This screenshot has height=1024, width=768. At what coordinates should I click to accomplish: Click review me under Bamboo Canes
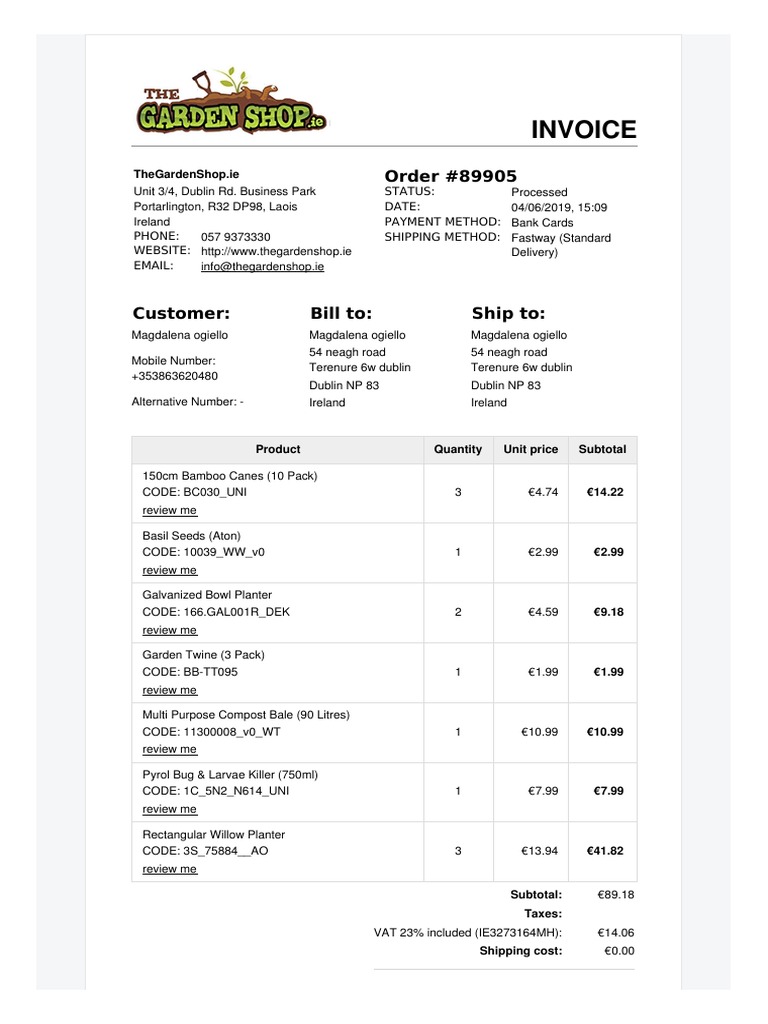tap(170, 510)
